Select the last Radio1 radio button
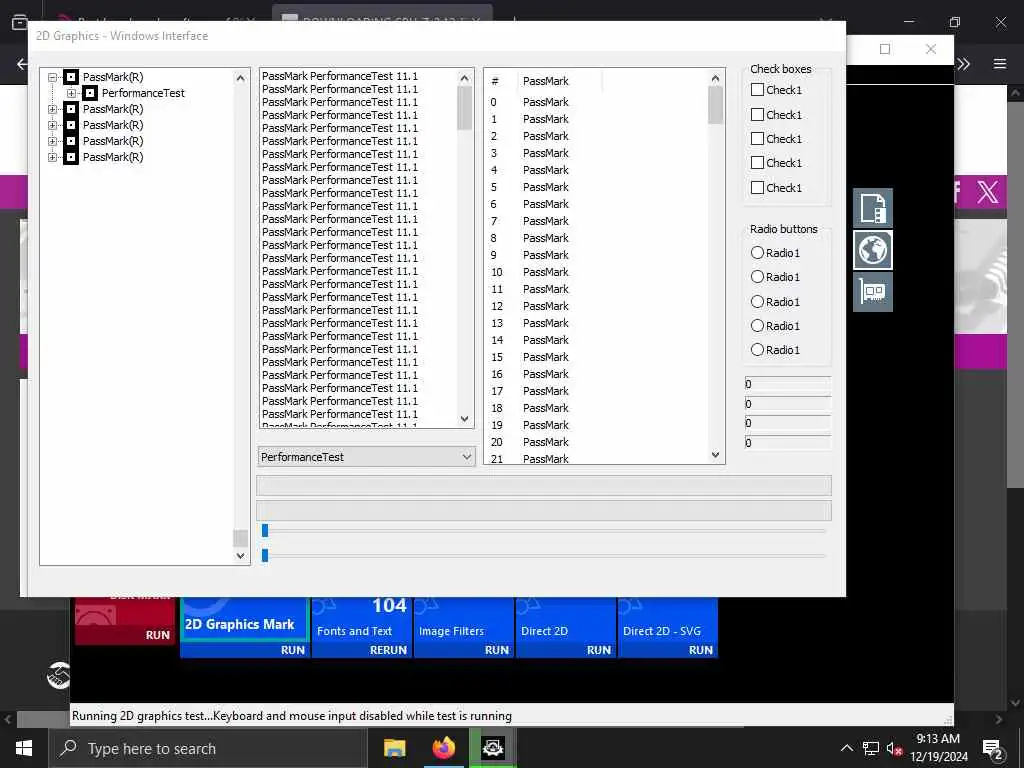Viewport: 1024px width, 768px height. (758, 349)
